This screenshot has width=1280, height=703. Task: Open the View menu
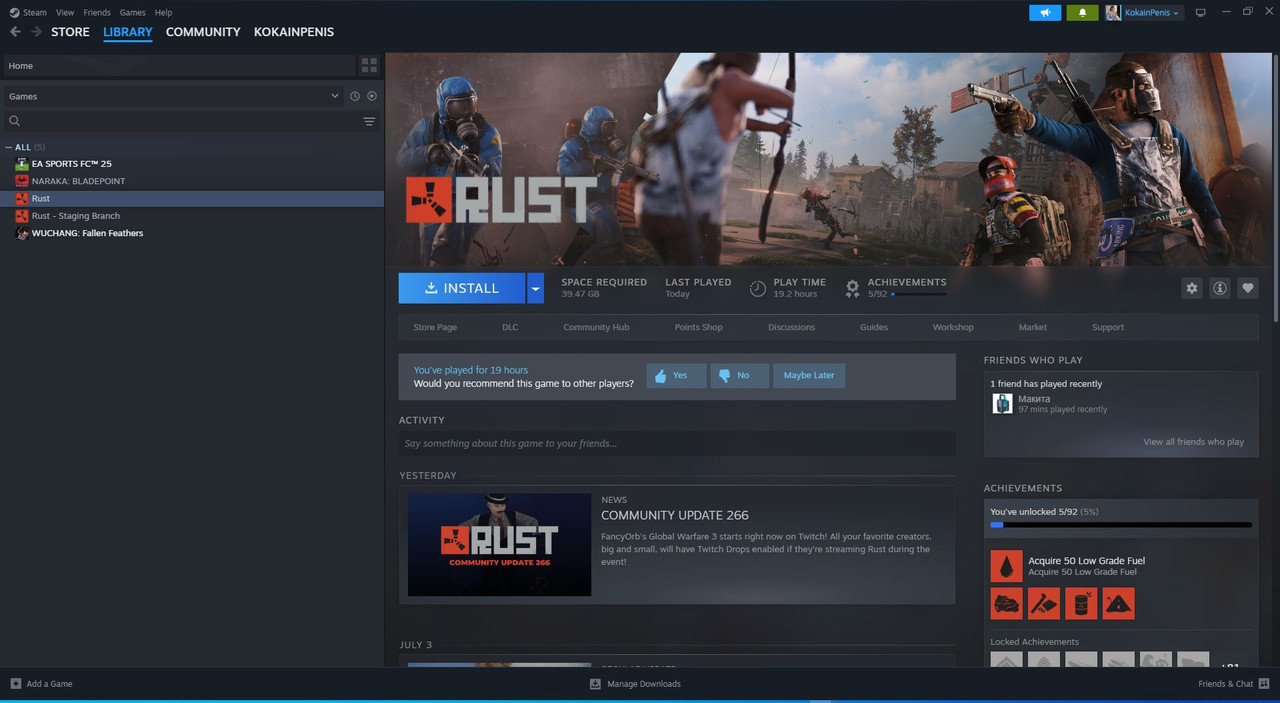click(x=65, y=13)
